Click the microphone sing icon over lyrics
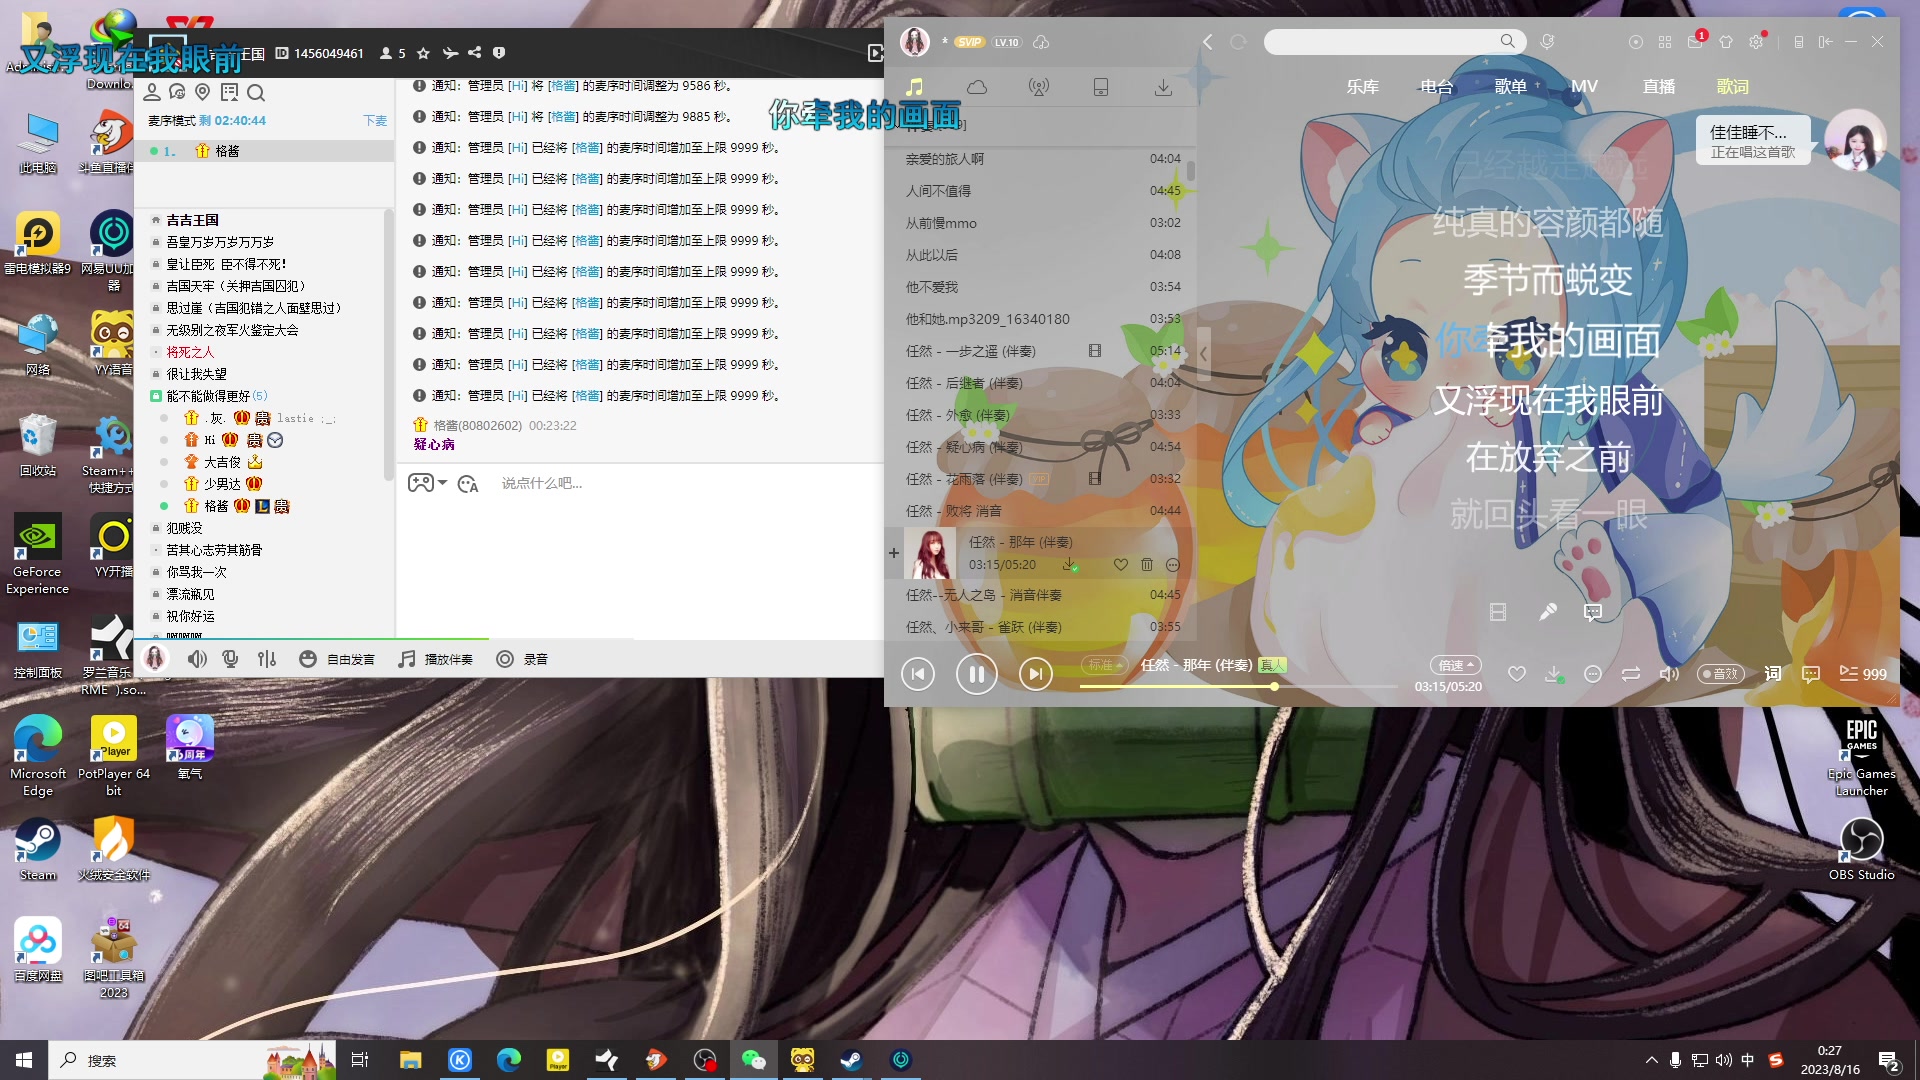 coord(1547,612)
